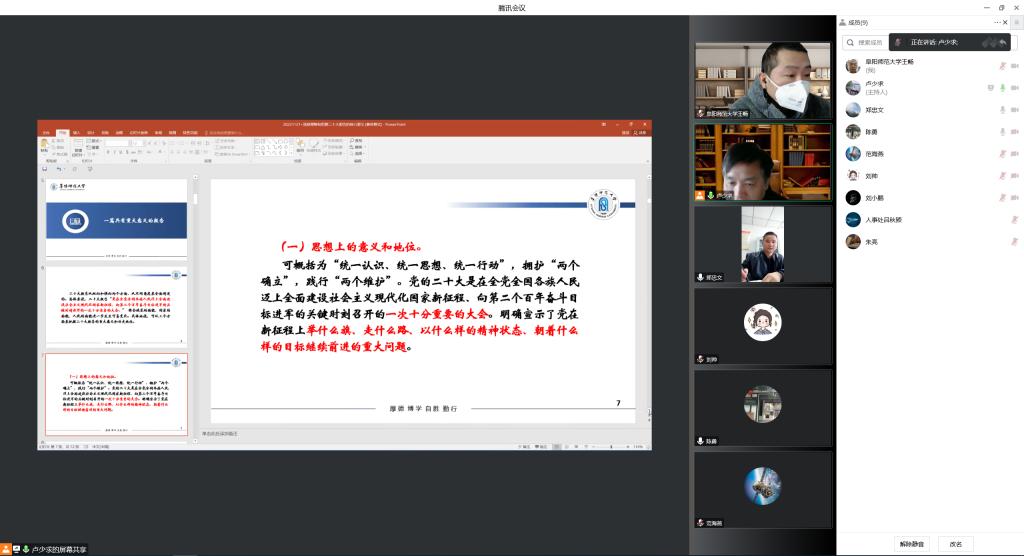Toggle microphone icon next to 郑忠文
The image size is (1024, 556).
point(1002,110)
